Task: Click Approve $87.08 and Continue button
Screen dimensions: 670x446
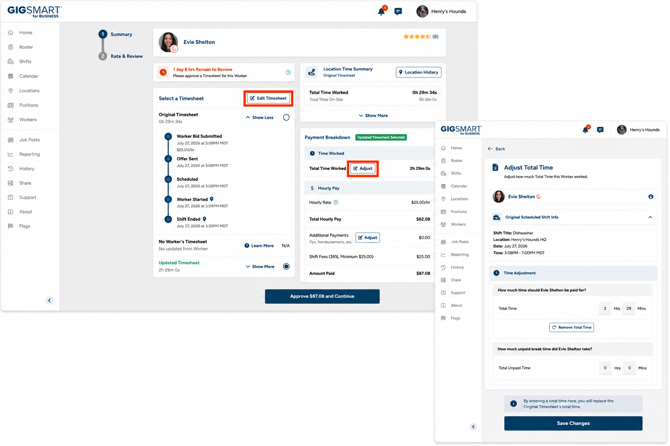Action: pos(322,296)
